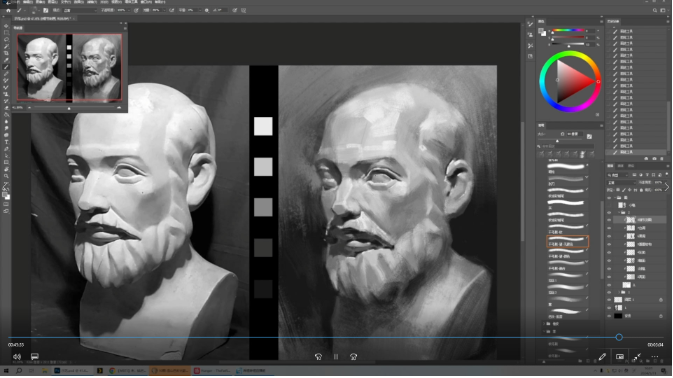The image size is (673, 378).
Task: Click the video player back arrow
Action: 8,3
